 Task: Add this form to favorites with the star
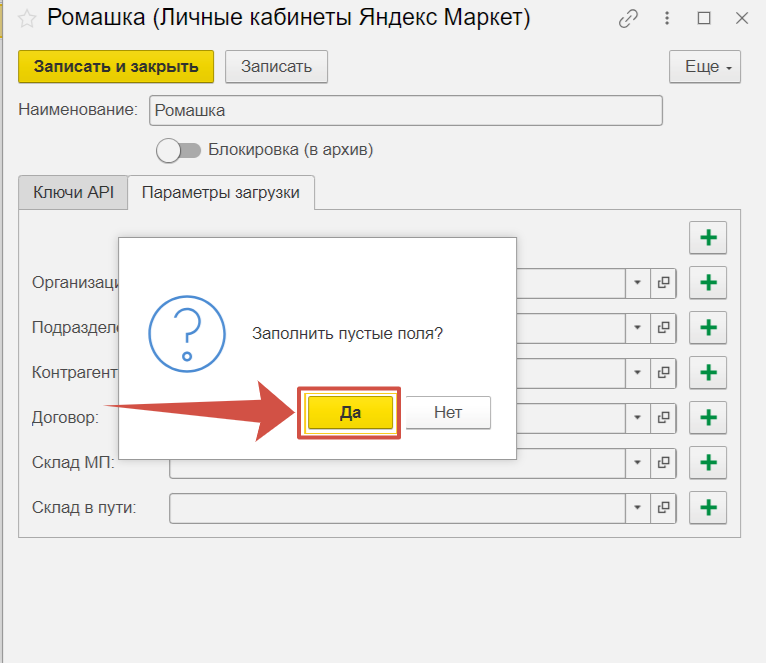click(x=27, y=18)
